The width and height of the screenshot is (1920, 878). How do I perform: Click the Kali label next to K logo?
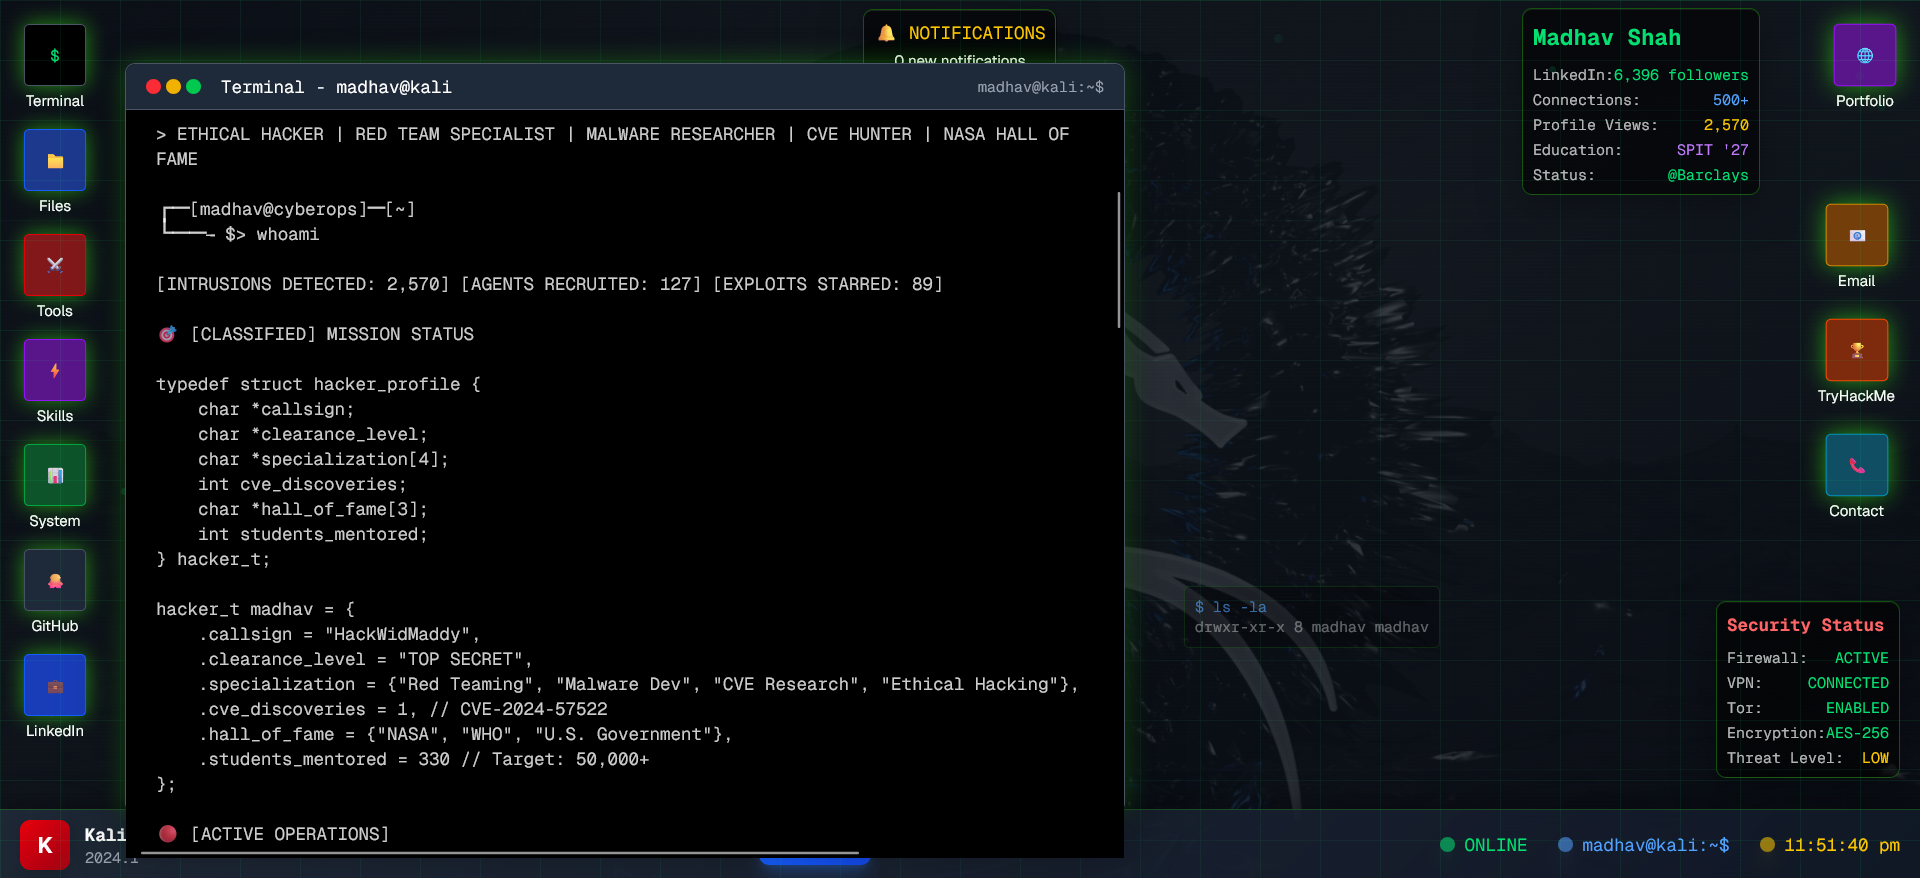[105, 835]
